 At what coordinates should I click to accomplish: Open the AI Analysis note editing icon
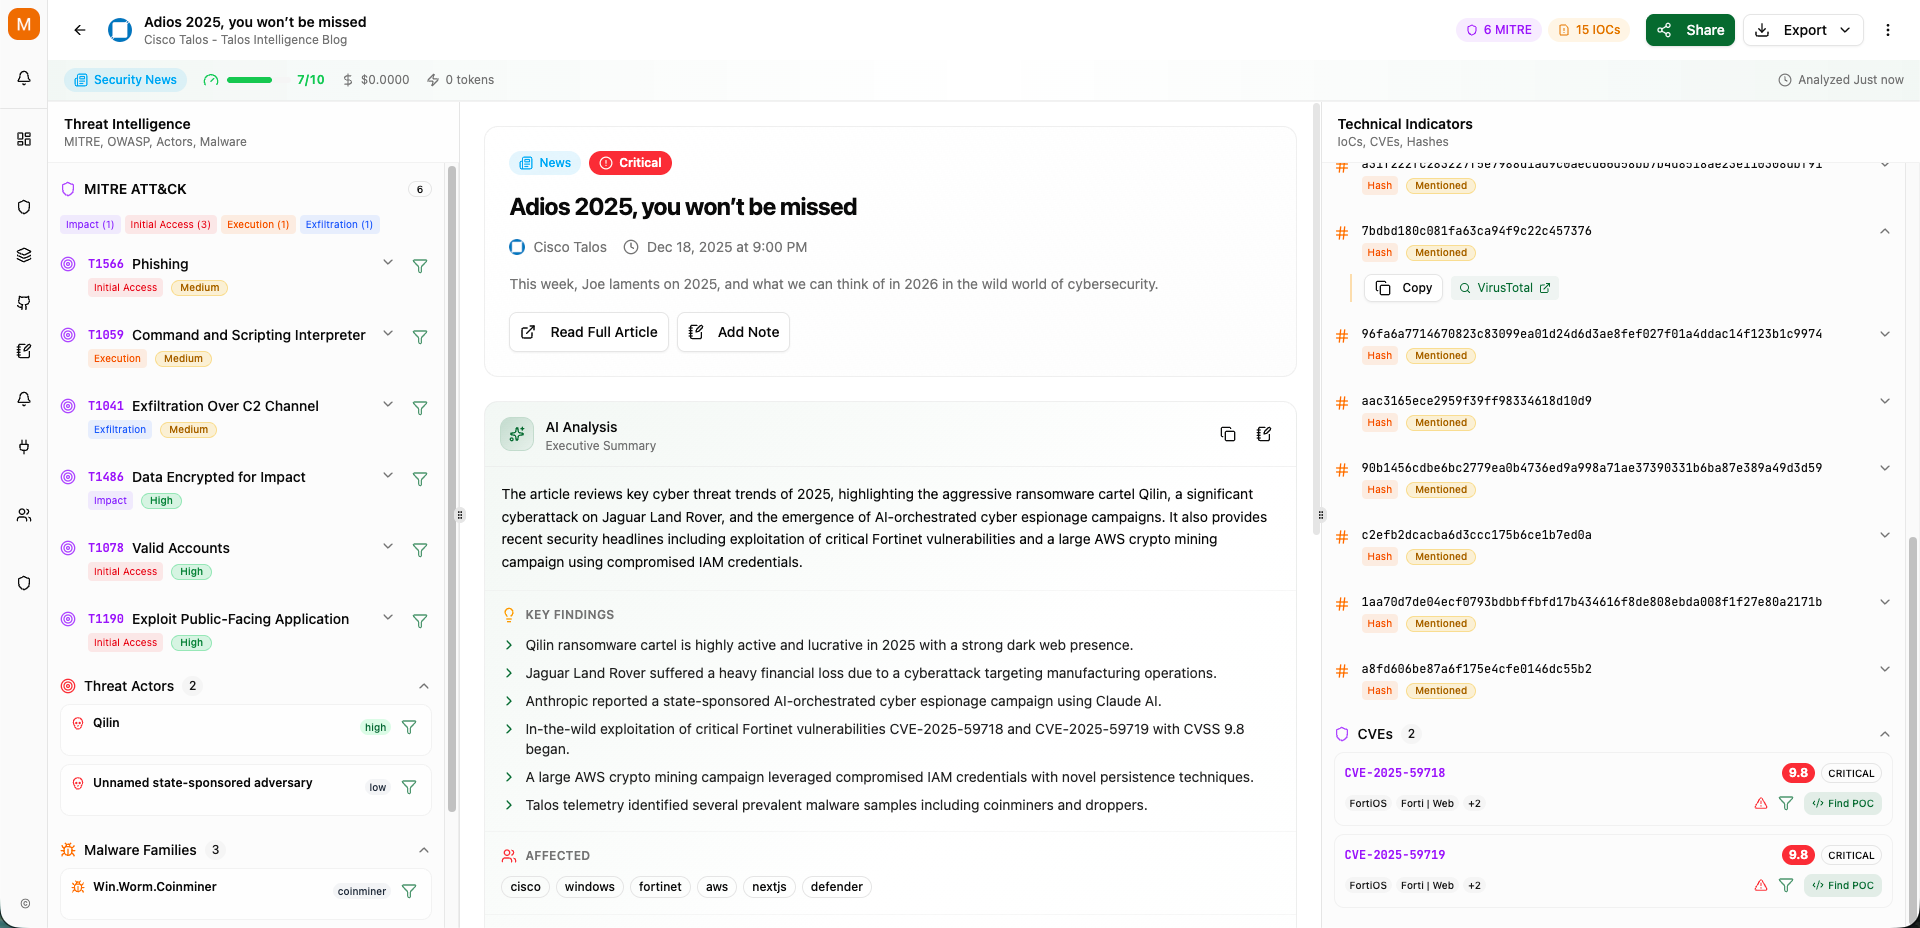click(x=1264, y=434)
